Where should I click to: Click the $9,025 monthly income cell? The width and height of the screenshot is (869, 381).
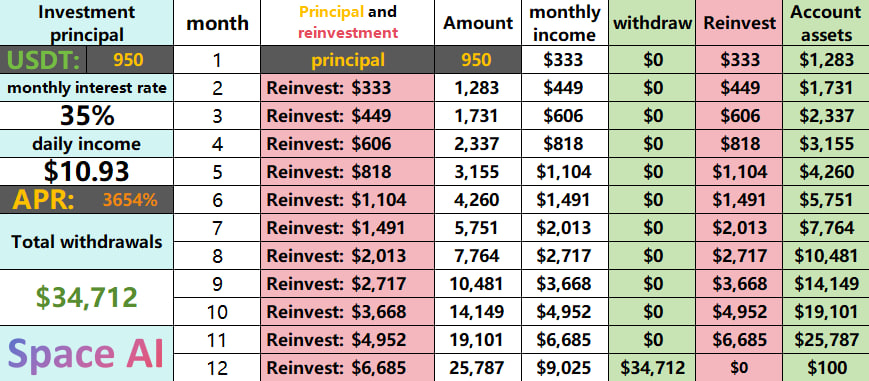tap(565, 367)
